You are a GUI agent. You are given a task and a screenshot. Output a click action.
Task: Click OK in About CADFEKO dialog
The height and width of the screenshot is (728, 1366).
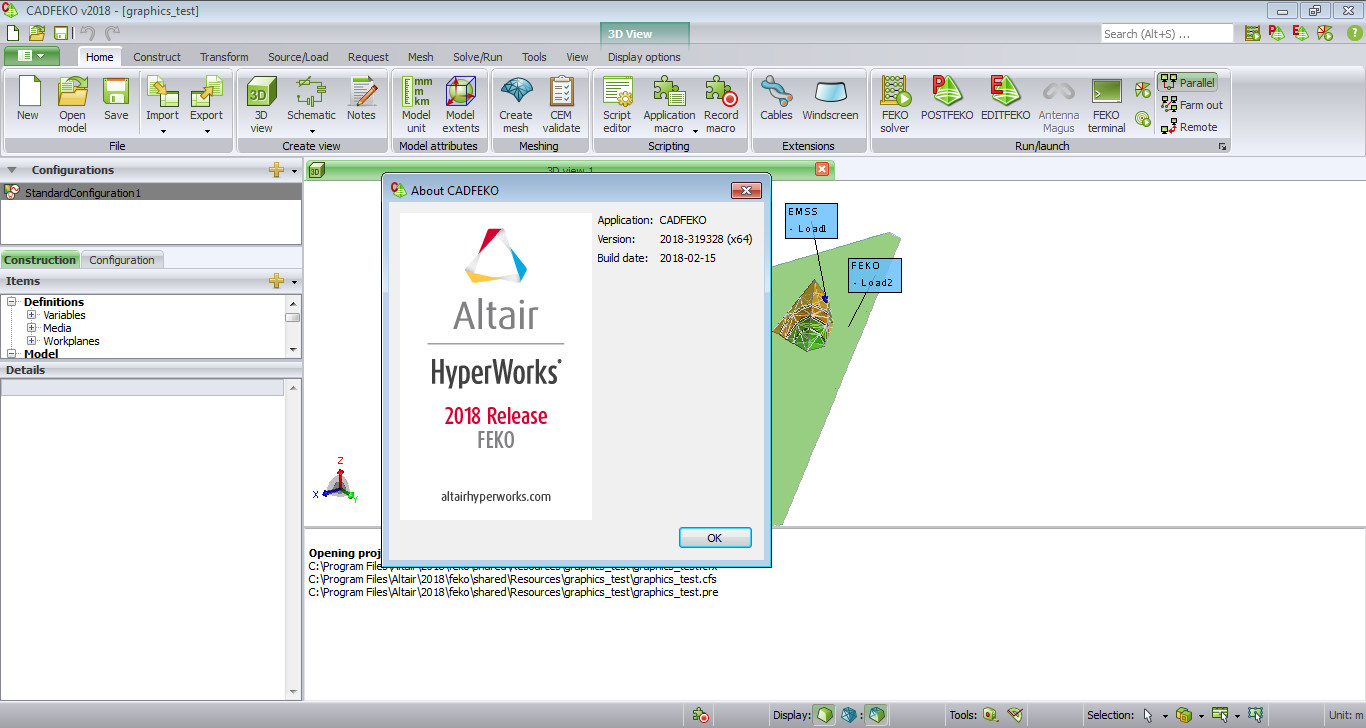714,538
